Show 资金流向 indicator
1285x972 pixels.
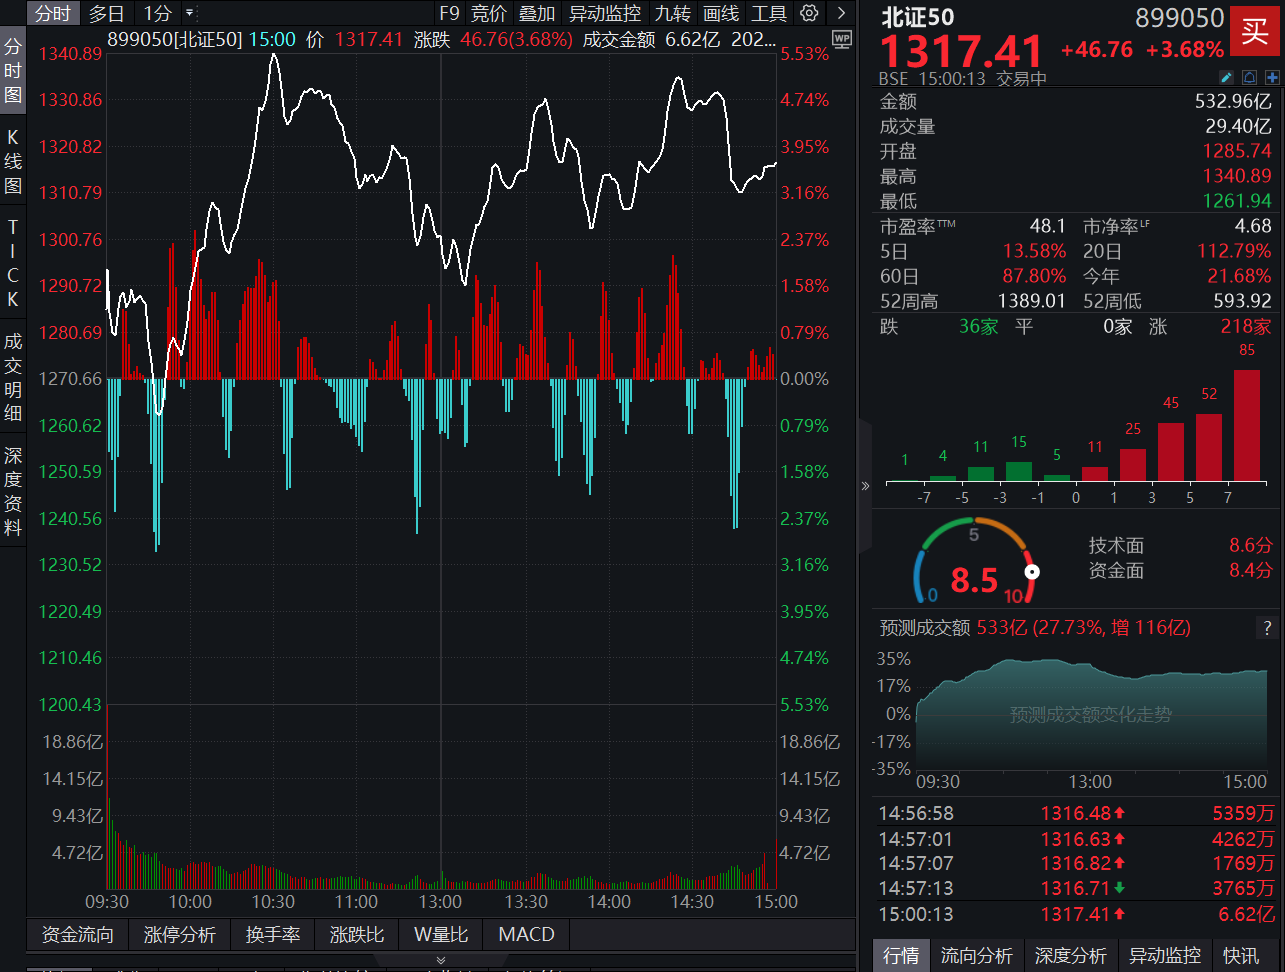pos(78,934)
